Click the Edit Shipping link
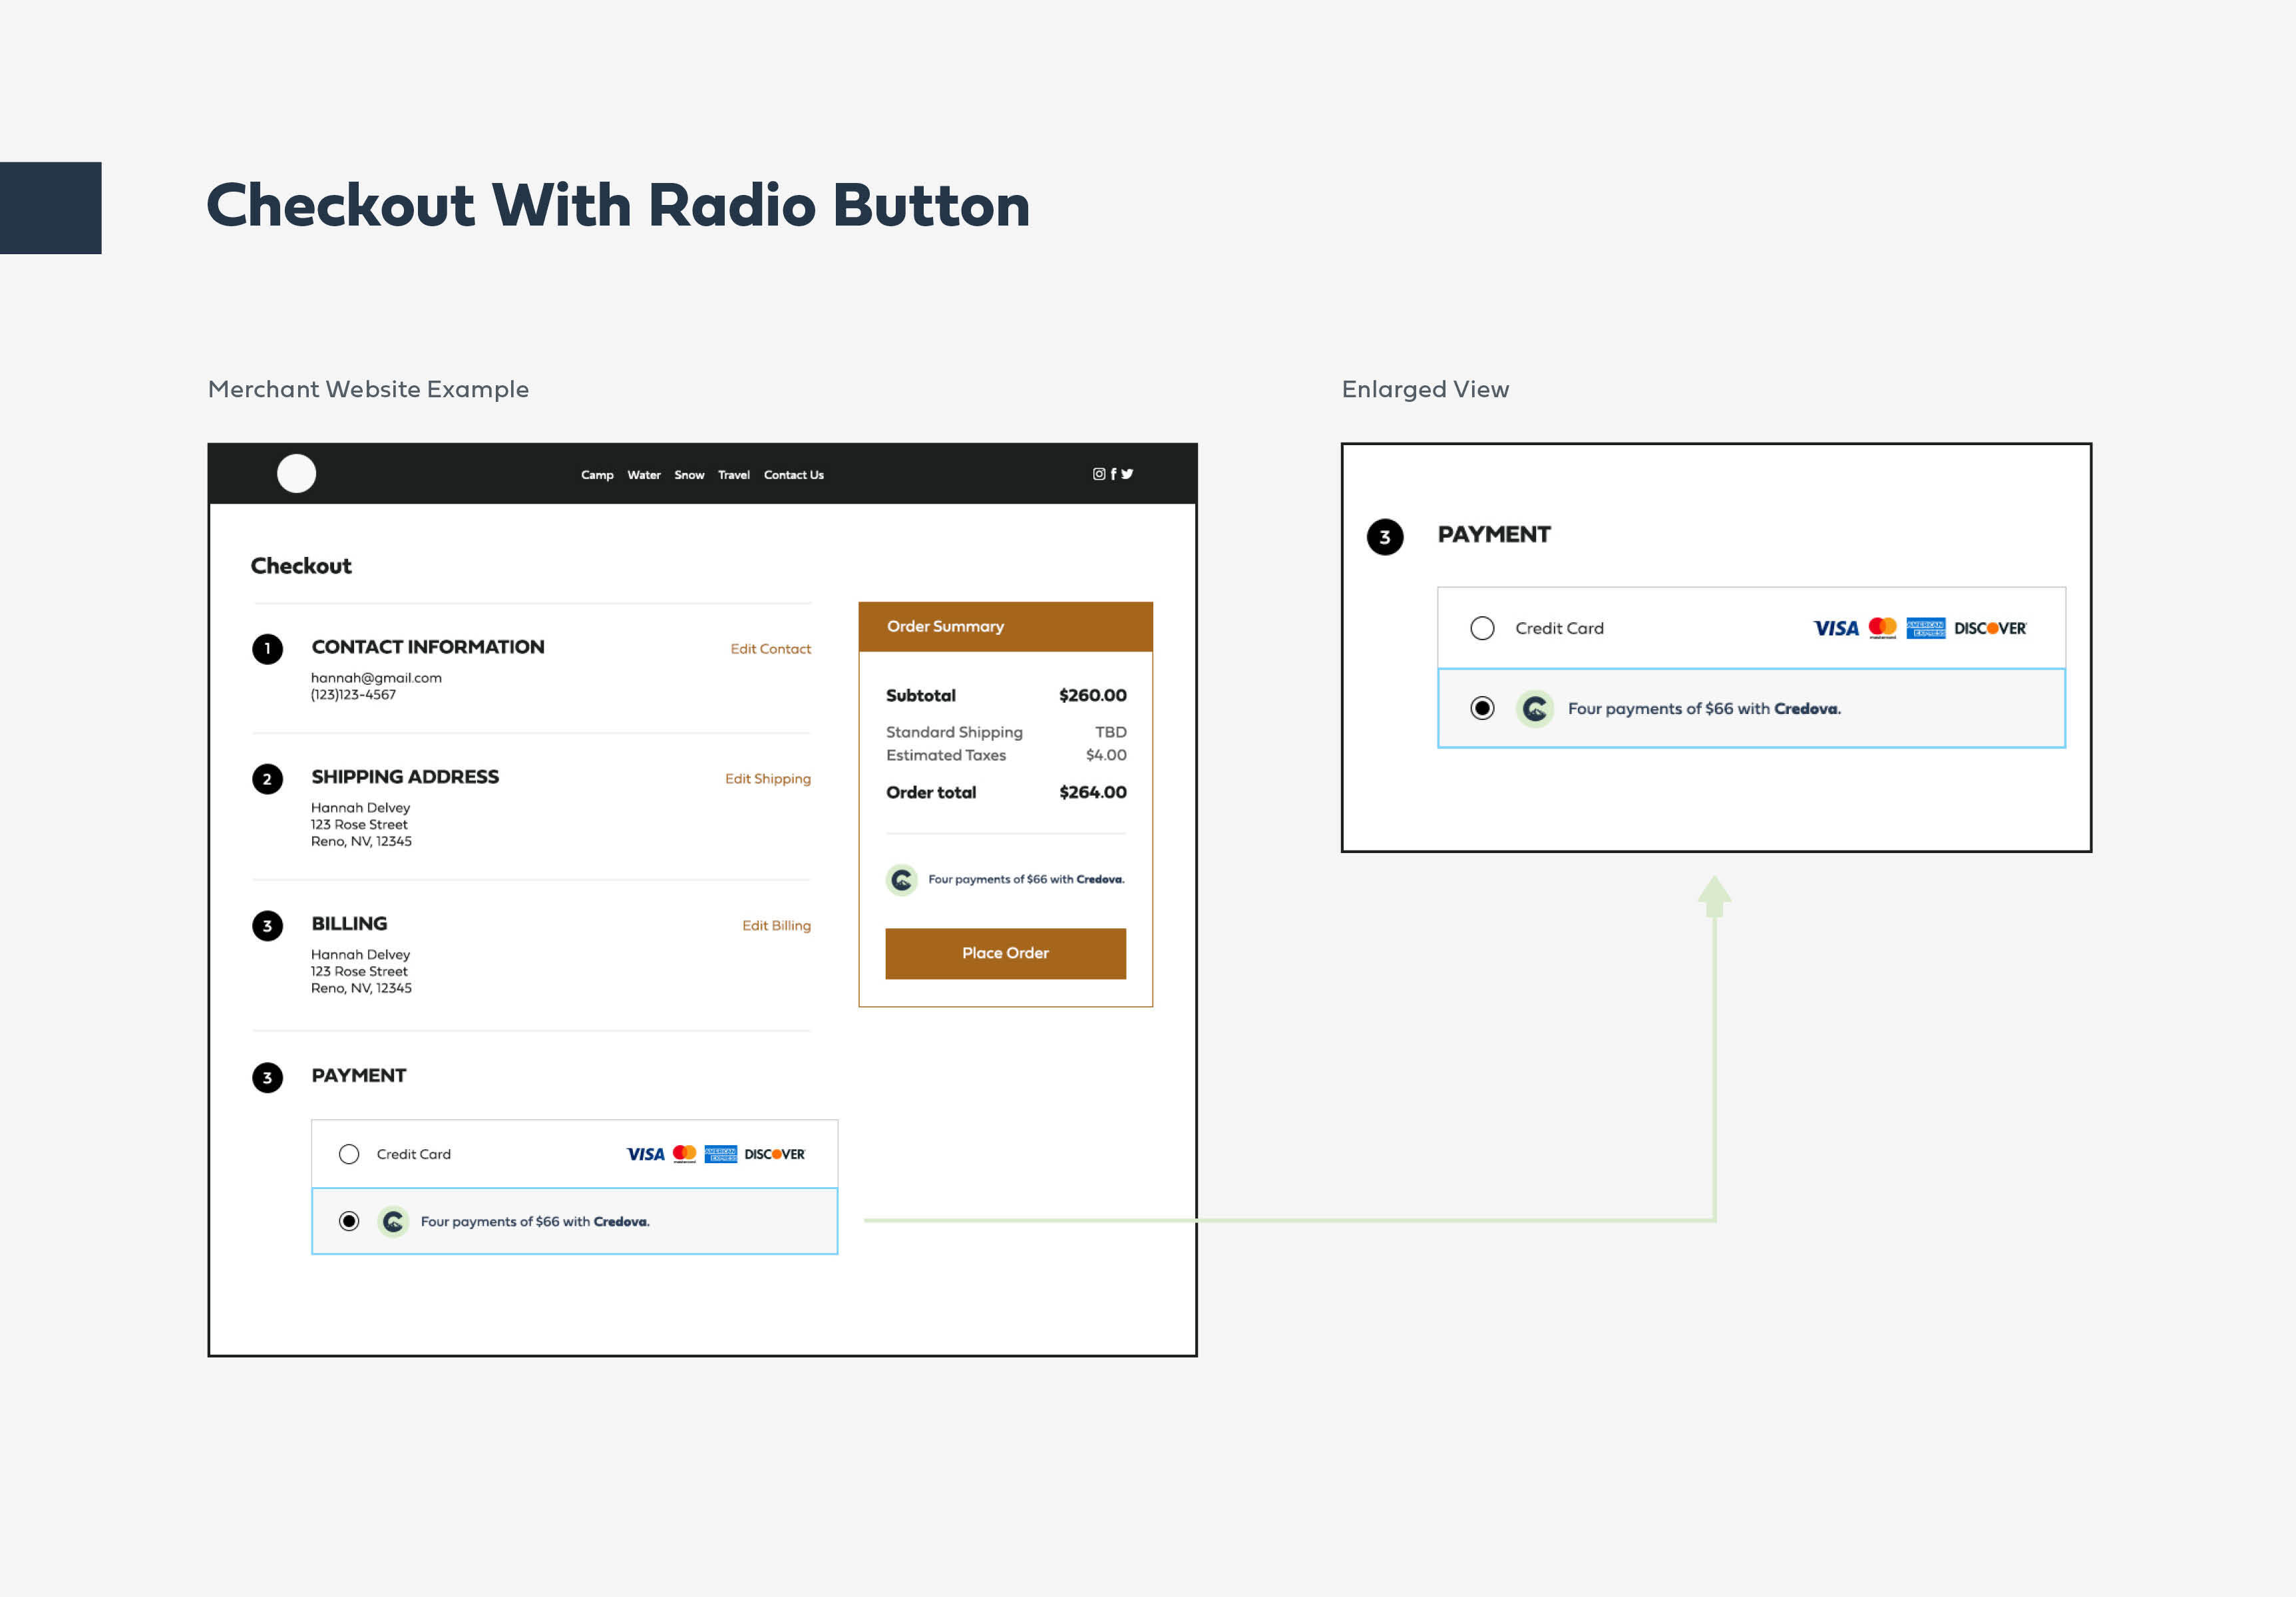This screenshot has height=1597, width=2296. click(x=768, y=779)
